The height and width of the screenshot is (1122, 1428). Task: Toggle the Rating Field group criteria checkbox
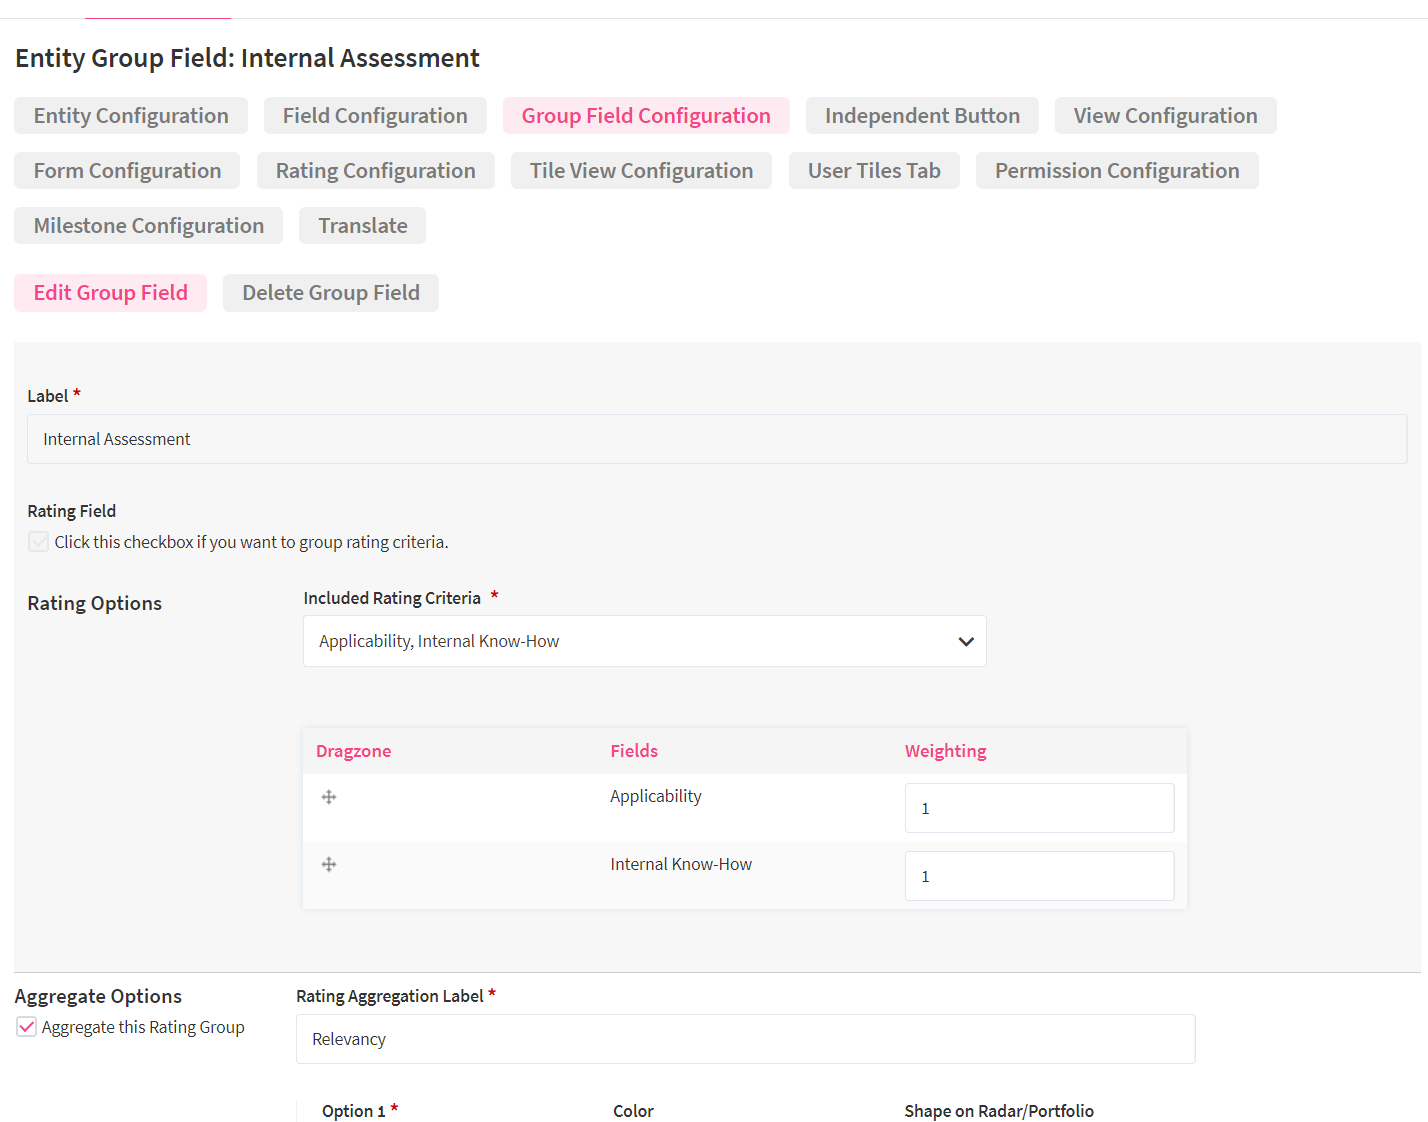(39, 542)
